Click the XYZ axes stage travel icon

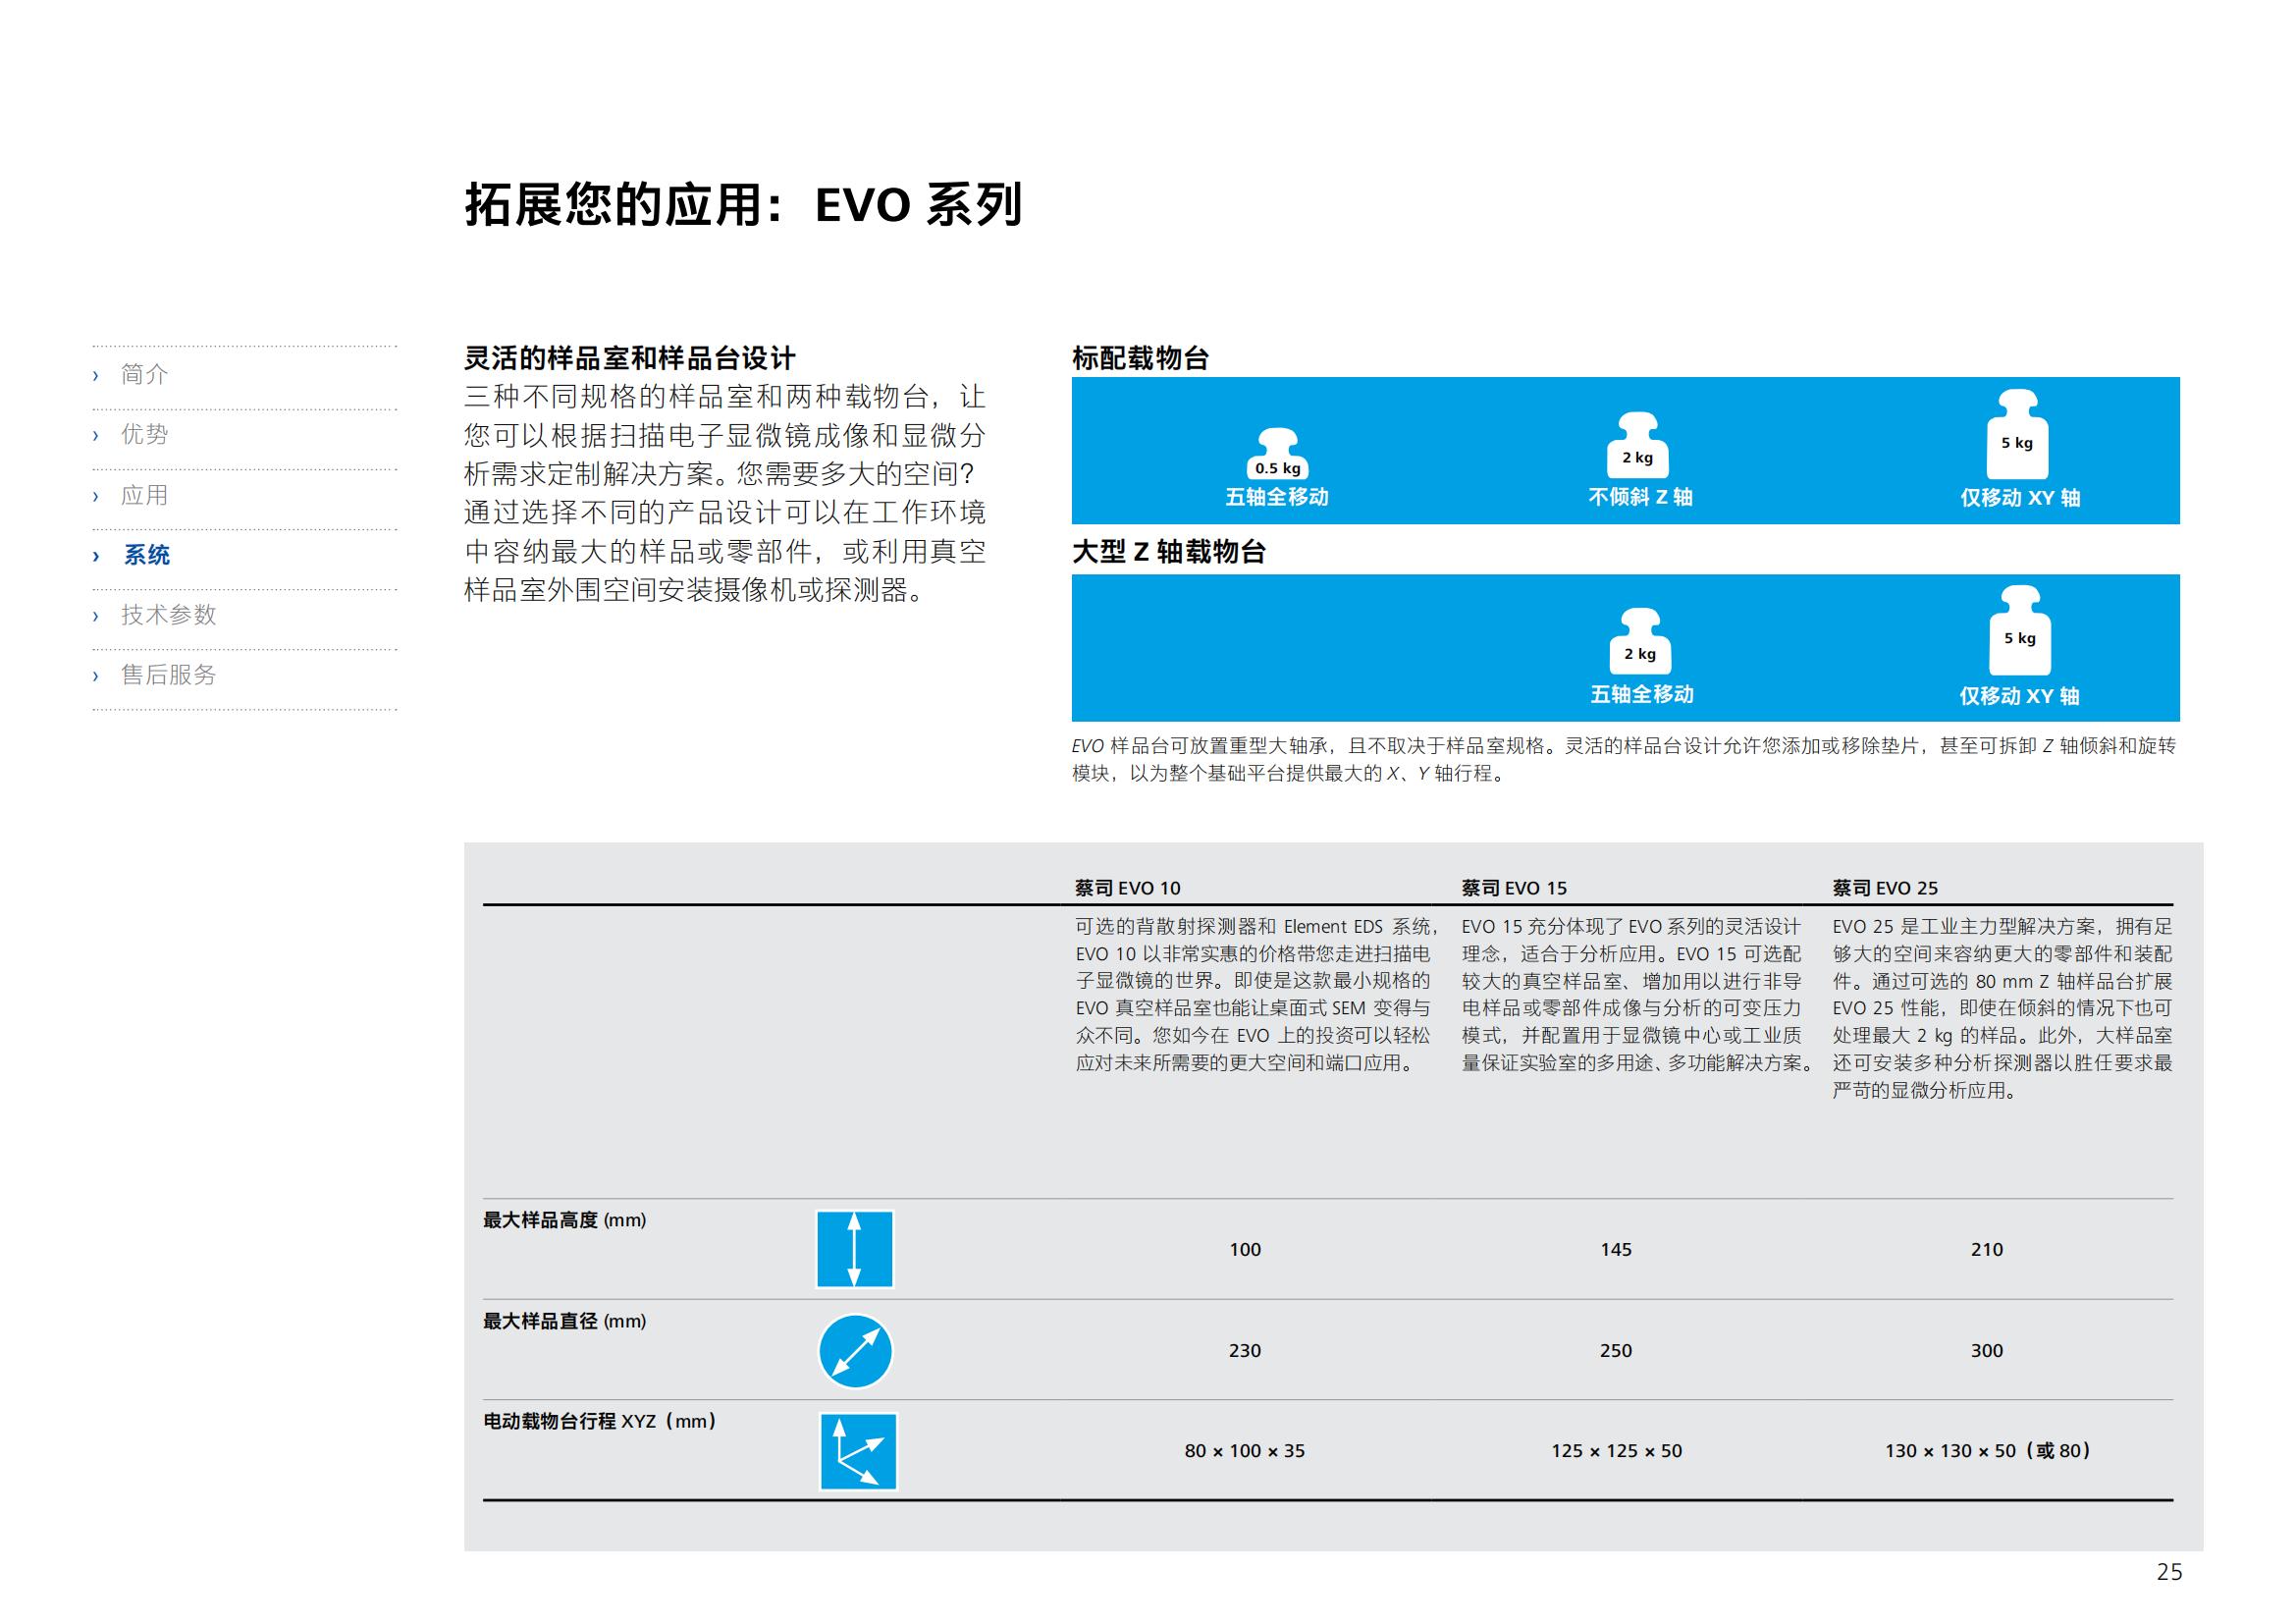858,1451
